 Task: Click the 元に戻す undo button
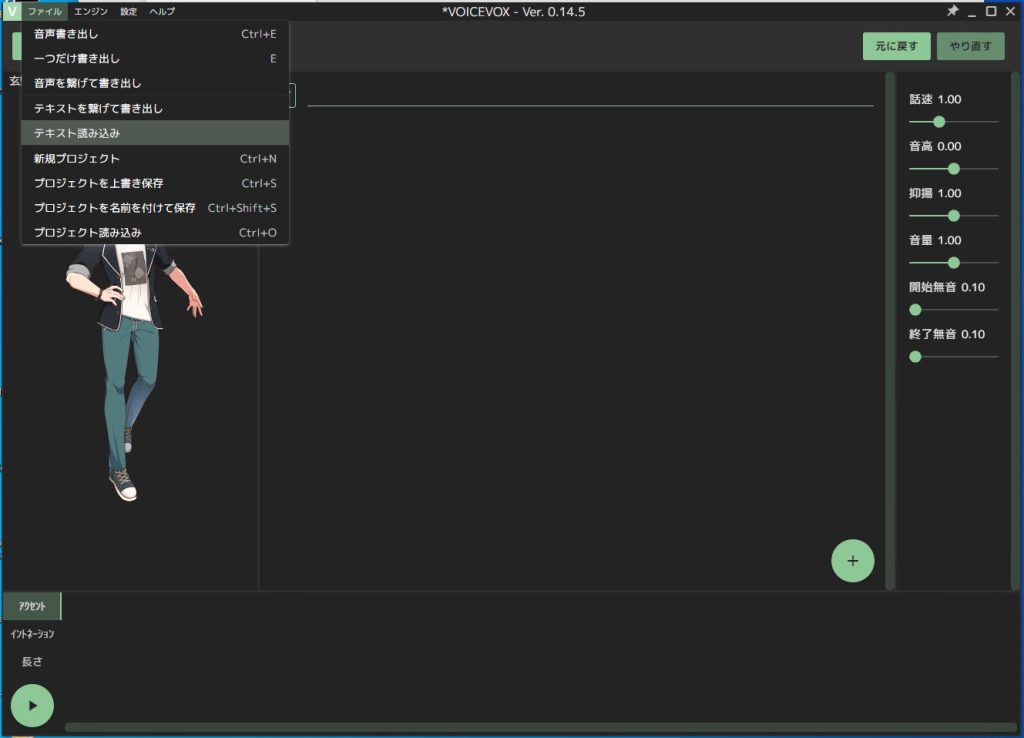click(x=896, y=46)
